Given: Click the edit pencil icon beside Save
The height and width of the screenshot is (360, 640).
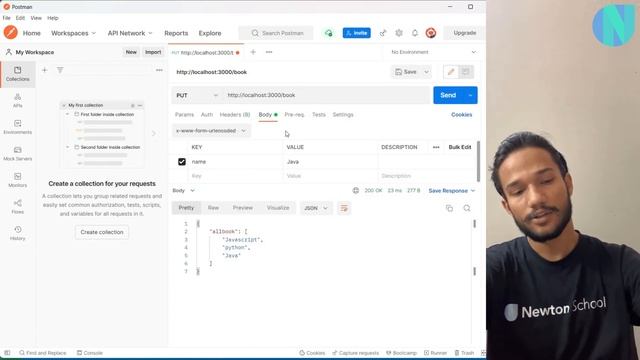Looking at the screenshot, I should click(451, 72).
